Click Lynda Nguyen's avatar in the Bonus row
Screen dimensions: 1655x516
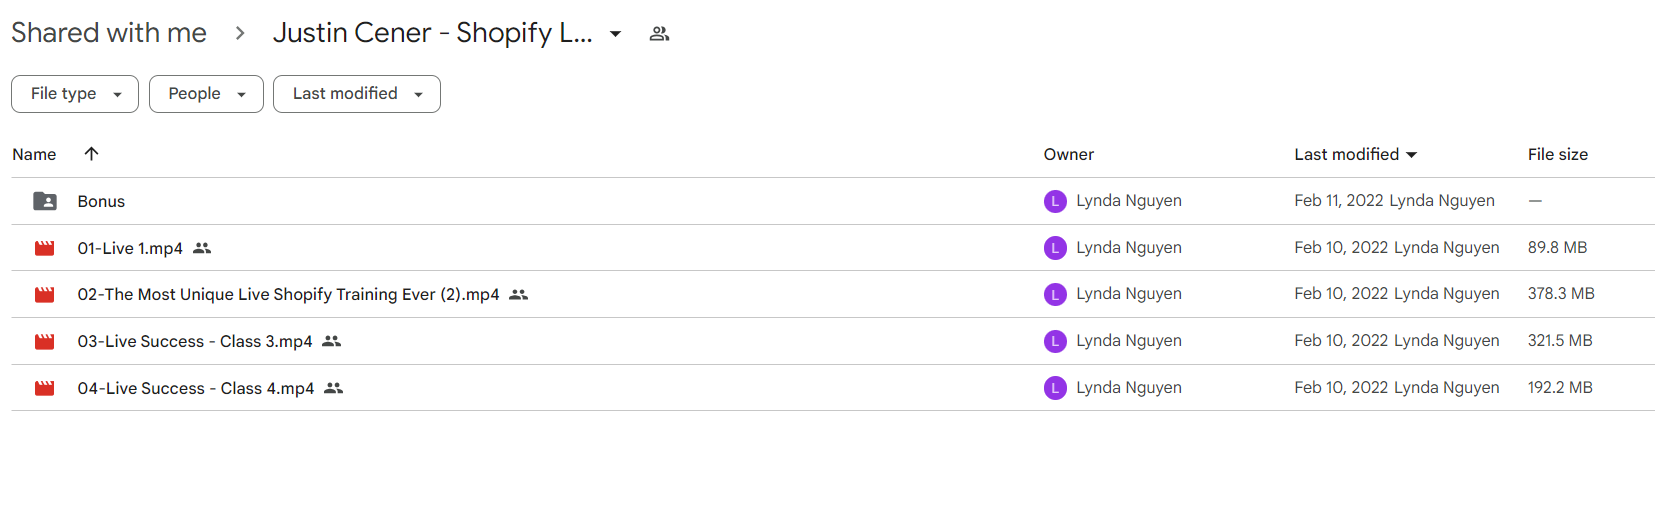[x=1055, y=201]
